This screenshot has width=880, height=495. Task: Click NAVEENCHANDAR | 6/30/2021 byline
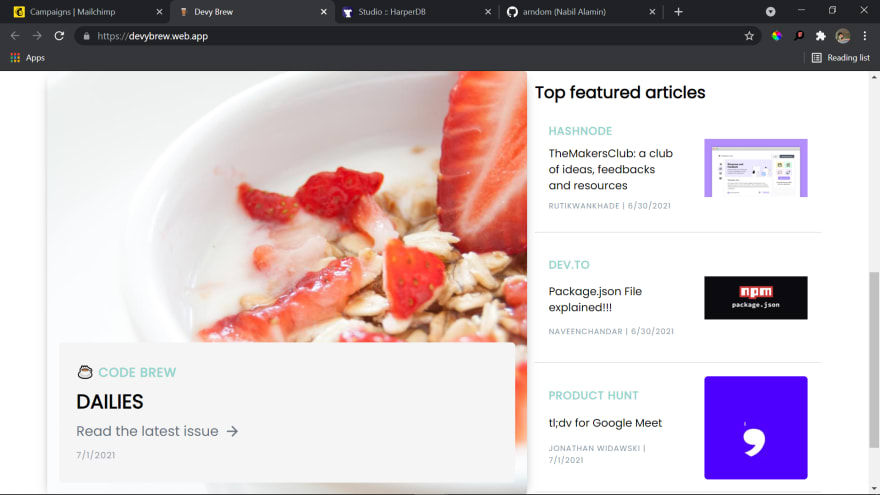click(x=611, y=332)
